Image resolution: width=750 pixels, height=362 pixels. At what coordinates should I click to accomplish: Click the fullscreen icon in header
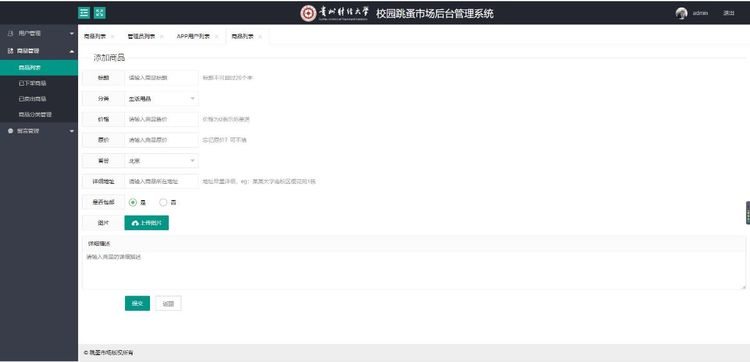click(99, 13)
